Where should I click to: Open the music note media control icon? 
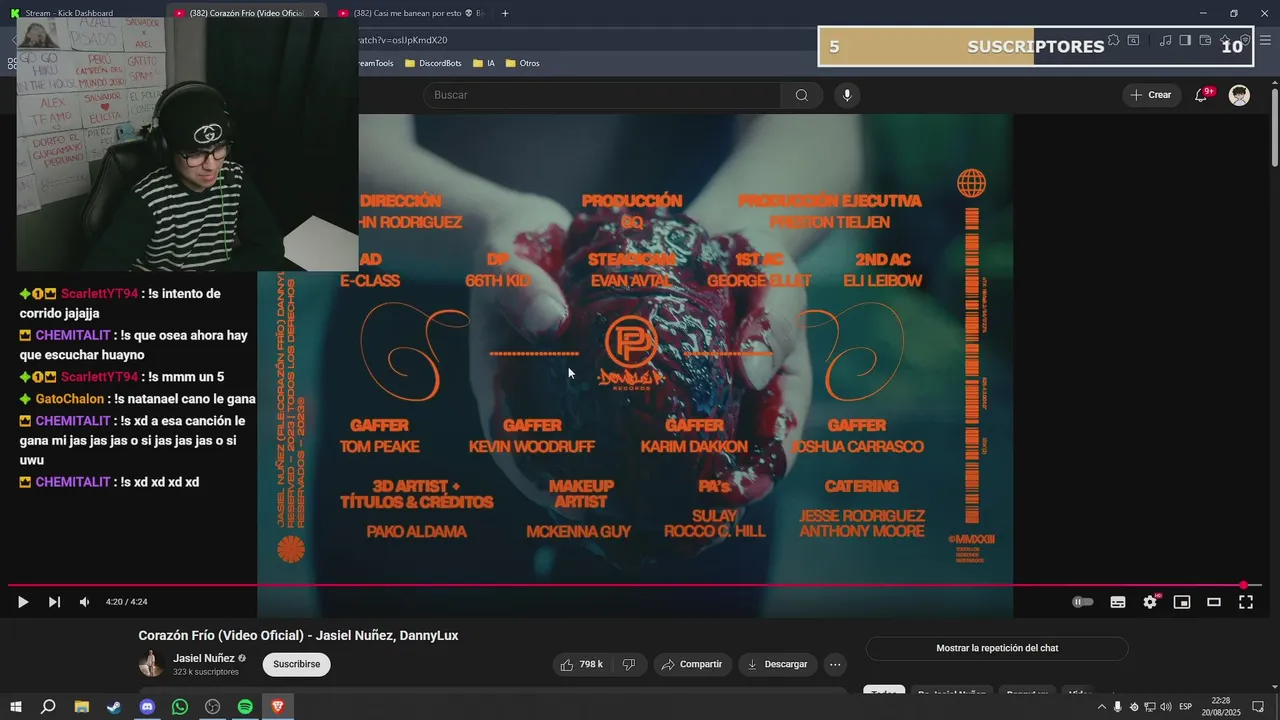tap(1165, 40)
